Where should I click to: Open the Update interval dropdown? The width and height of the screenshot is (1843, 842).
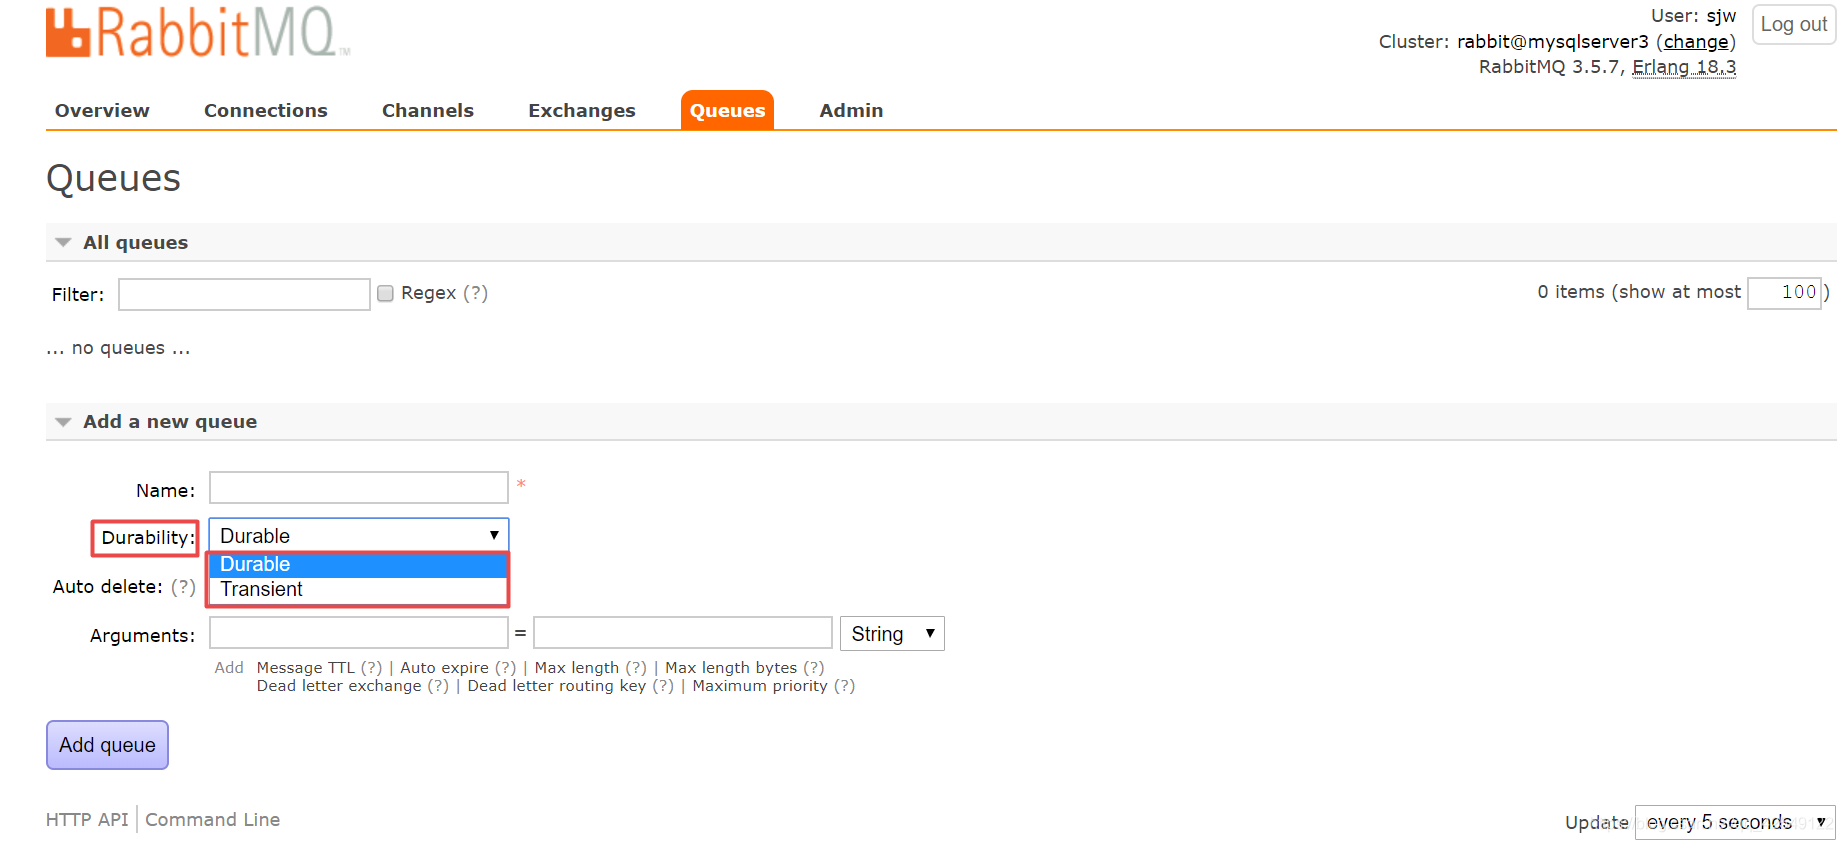coord(1735,822)
